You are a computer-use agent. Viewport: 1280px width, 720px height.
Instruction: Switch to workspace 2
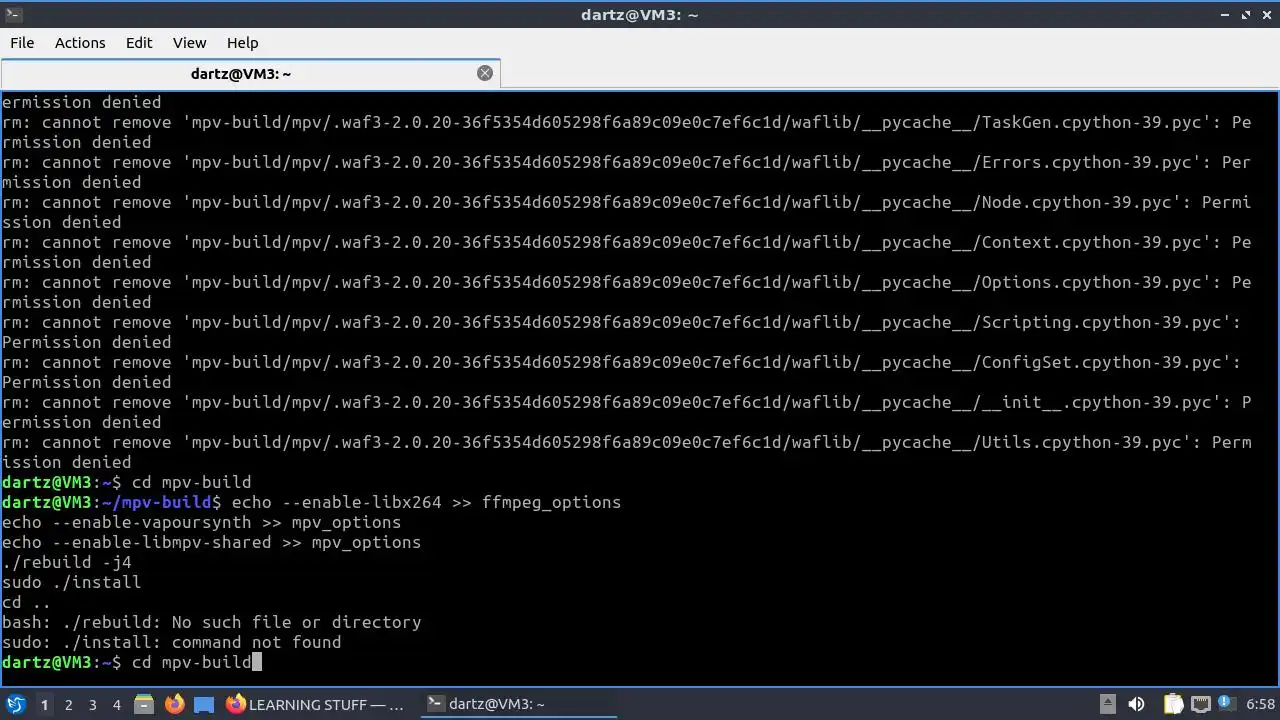[68, 705]
